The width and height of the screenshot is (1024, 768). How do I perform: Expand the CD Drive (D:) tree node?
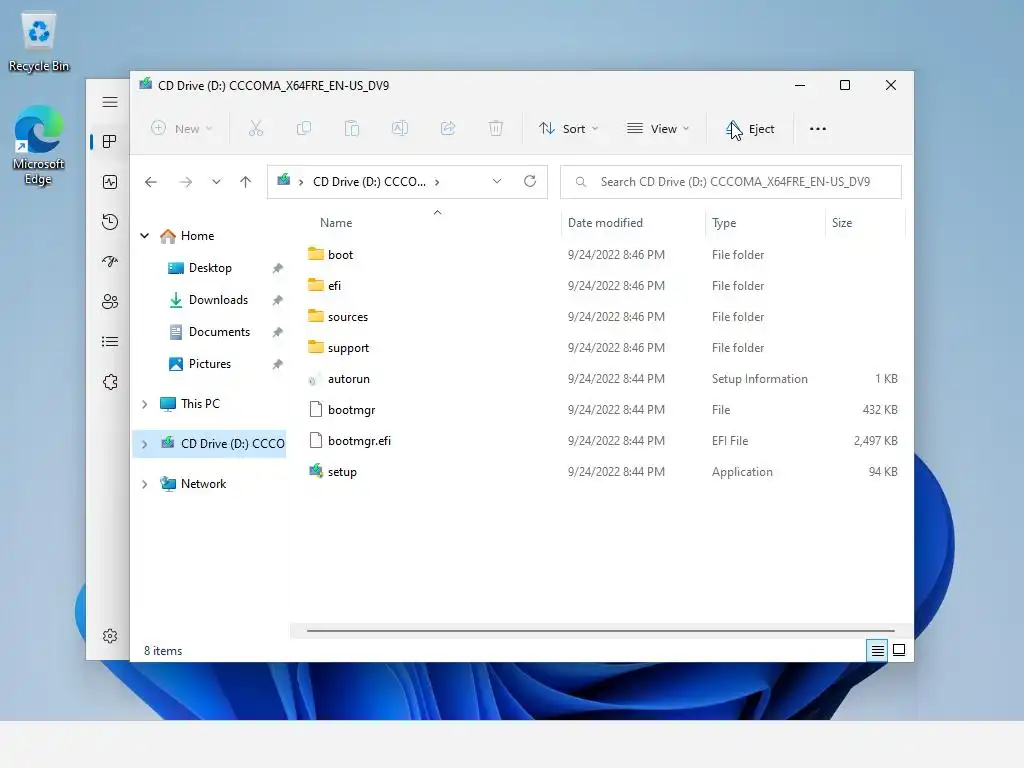[145, 444]
